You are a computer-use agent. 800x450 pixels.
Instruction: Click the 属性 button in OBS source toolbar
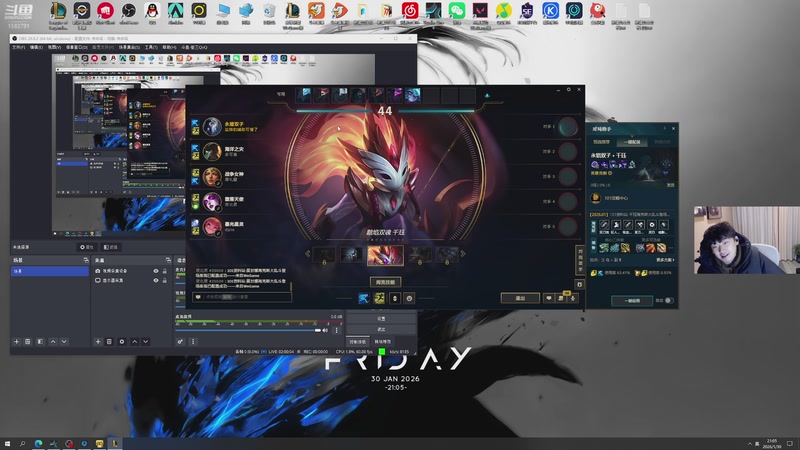86,247
